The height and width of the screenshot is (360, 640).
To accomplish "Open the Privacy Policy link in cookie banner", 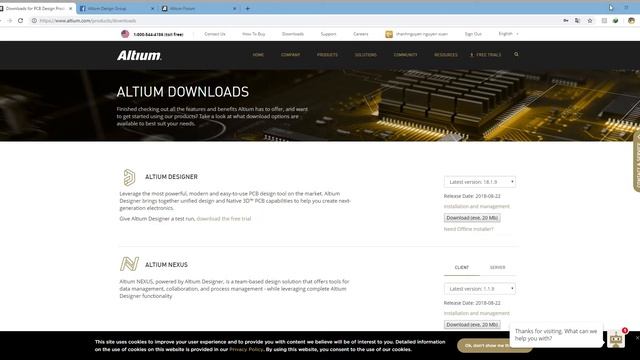I will click(246, 349).
